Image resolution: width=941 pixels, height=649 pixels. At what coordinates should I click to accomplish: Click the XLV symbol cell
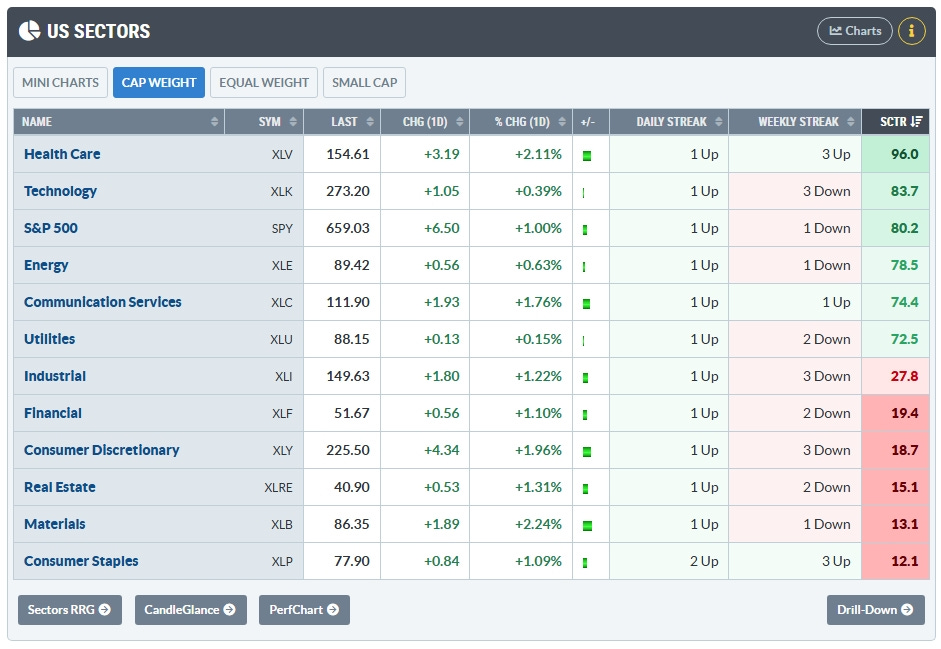click(282, 155)
